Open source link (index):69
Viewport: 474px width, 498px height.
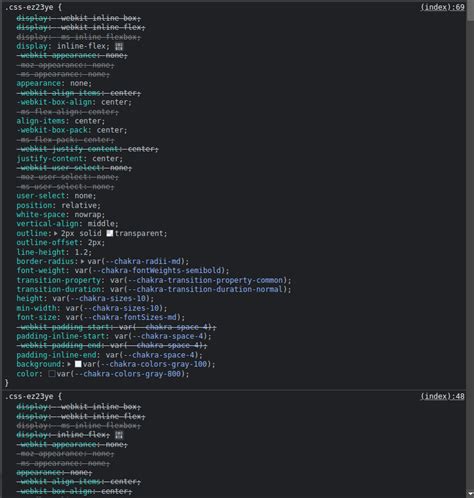click(x=442, y=7)
